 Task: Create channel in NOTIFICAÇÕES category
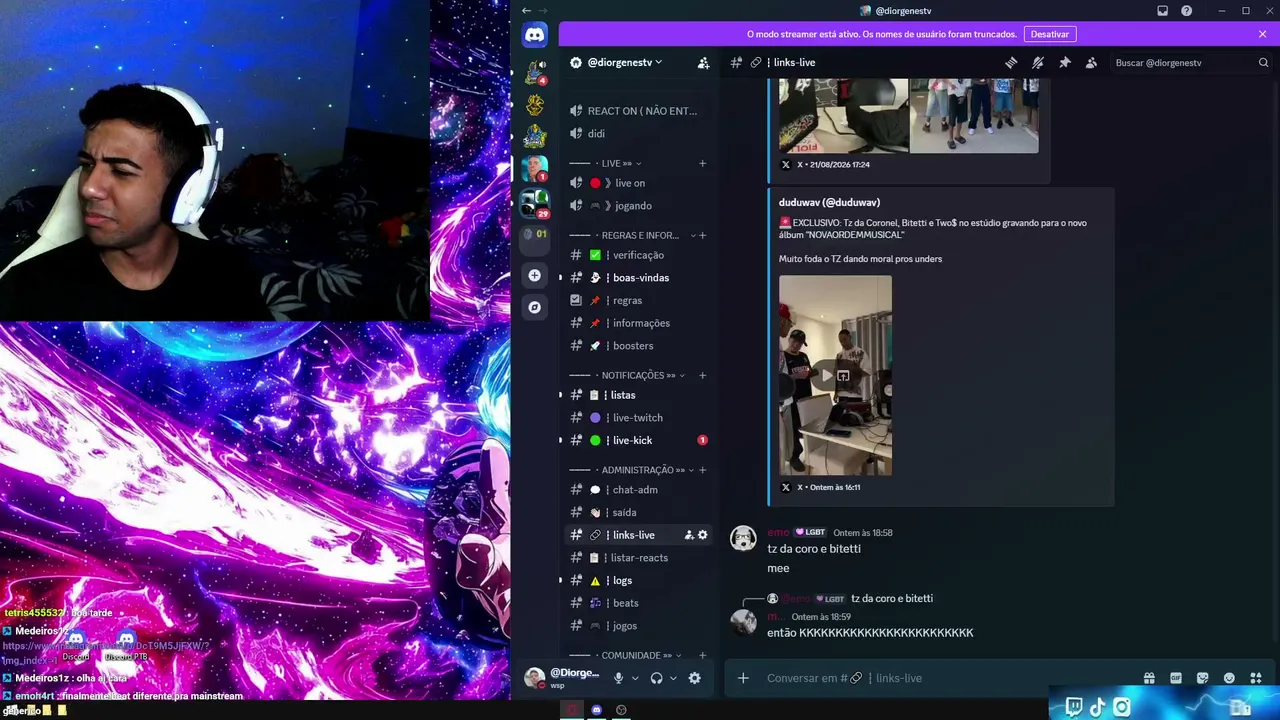point(703,375)
